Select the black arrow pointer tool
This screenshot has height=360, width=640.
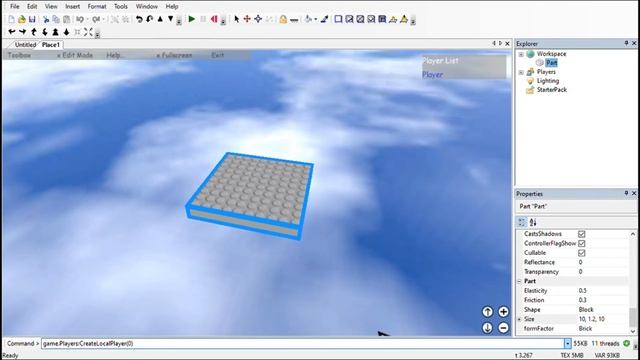coord(236,19)
